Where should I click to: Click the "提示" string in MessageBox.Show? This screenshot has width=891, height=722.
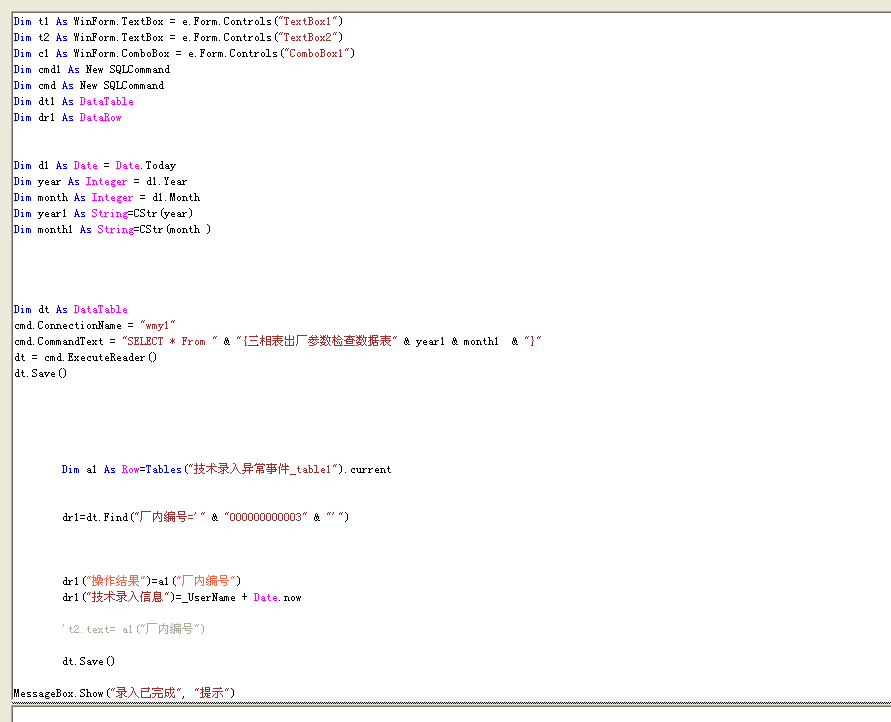[212, 692]
